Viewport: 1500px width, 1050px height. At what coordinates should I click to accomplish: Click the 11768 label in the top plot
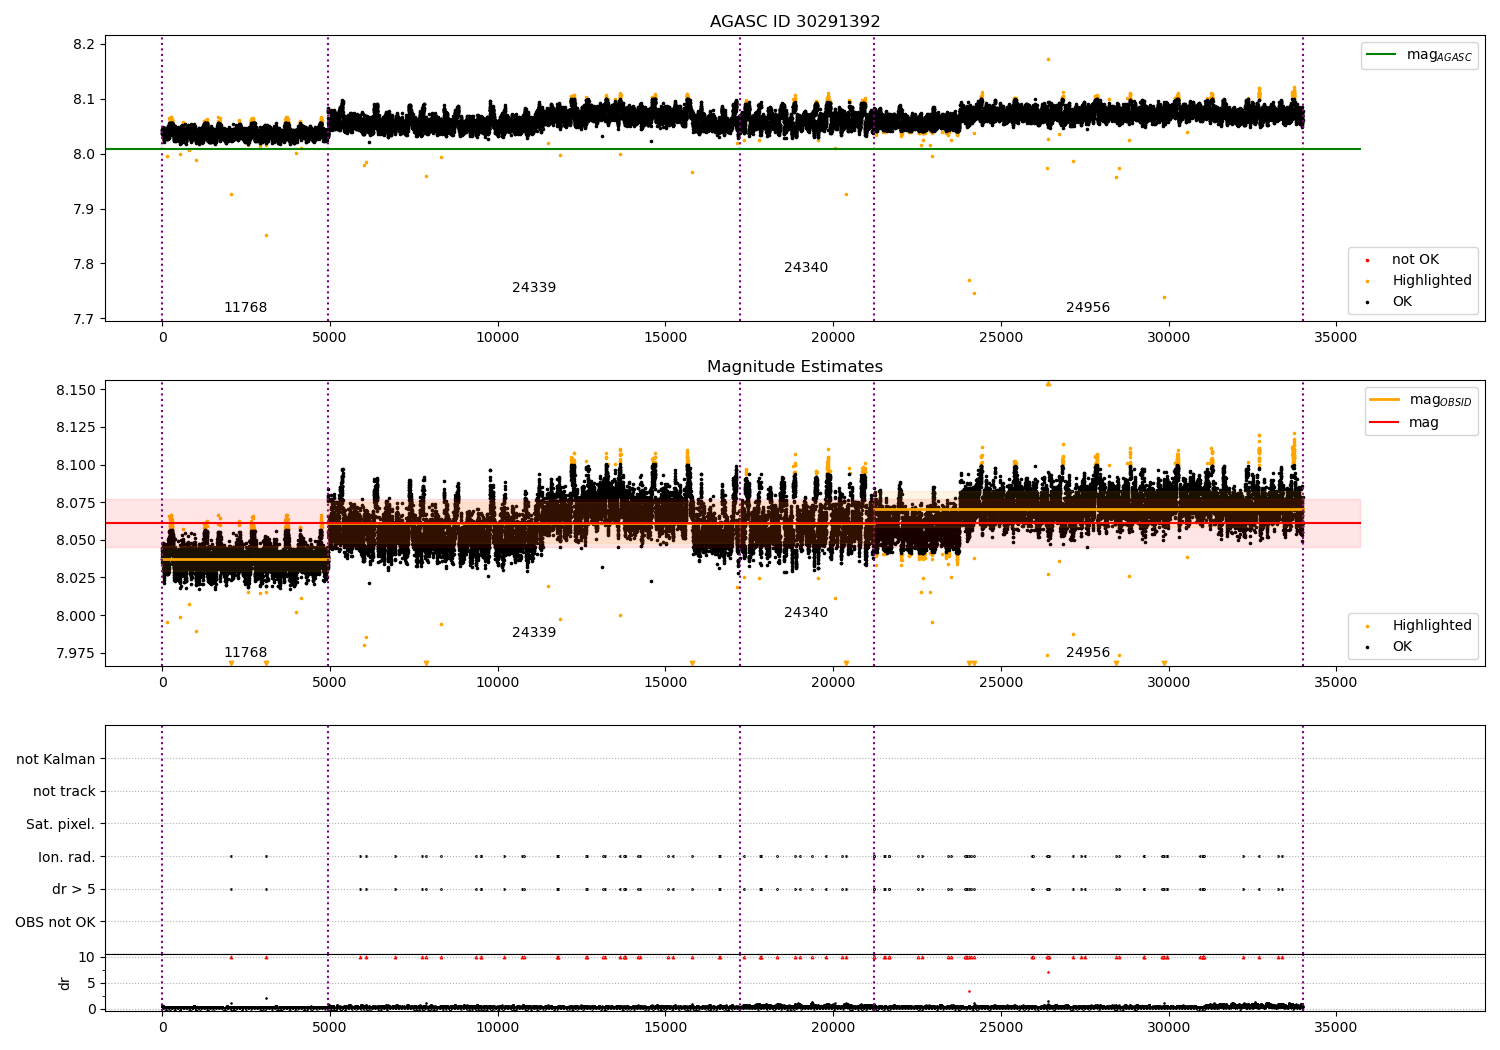click(245, 308)
